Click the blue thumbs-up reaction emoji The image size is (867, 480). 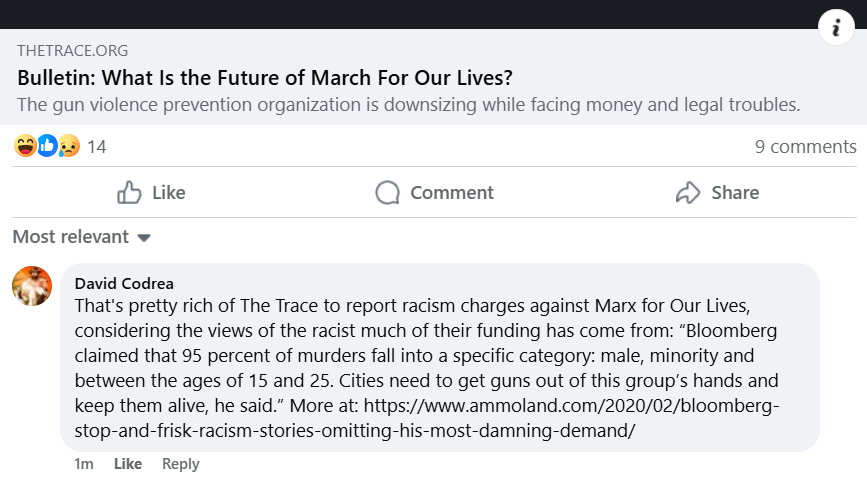click(x=47, y=146)
